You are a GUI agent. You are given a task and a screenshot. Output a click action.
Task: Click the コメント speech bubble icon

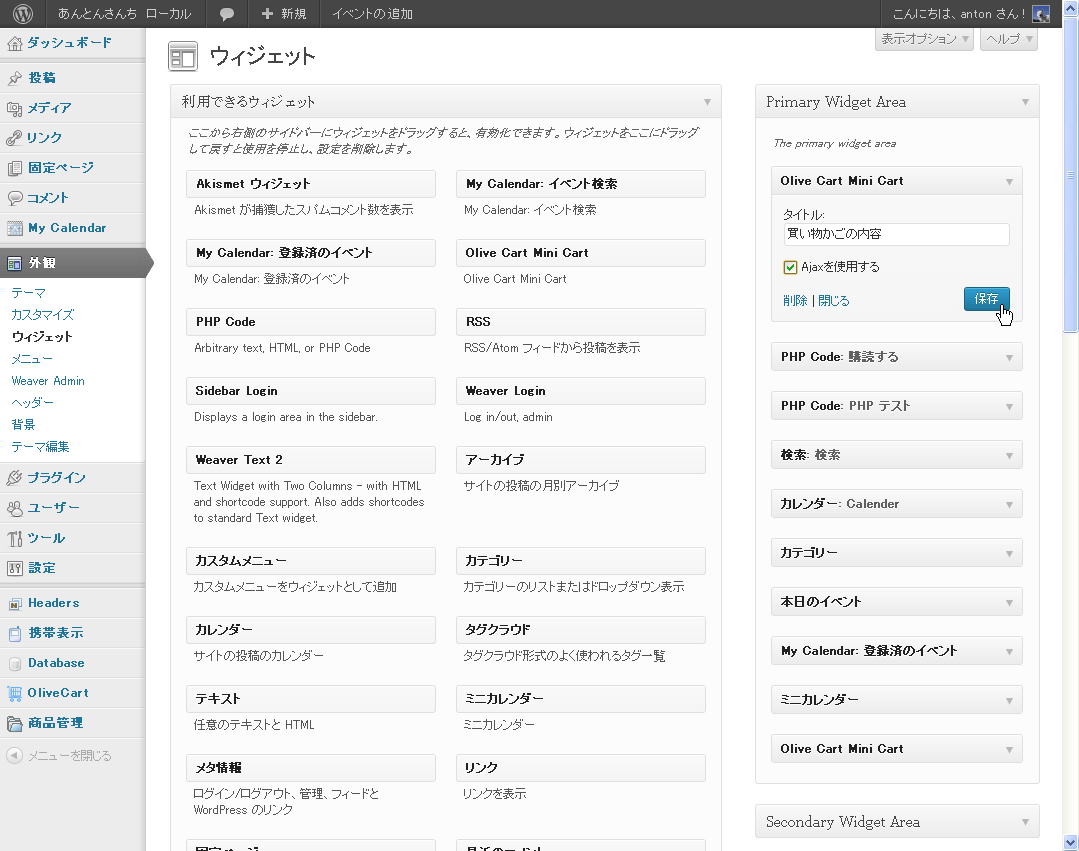pyautogui.click(x=14, y=198)
